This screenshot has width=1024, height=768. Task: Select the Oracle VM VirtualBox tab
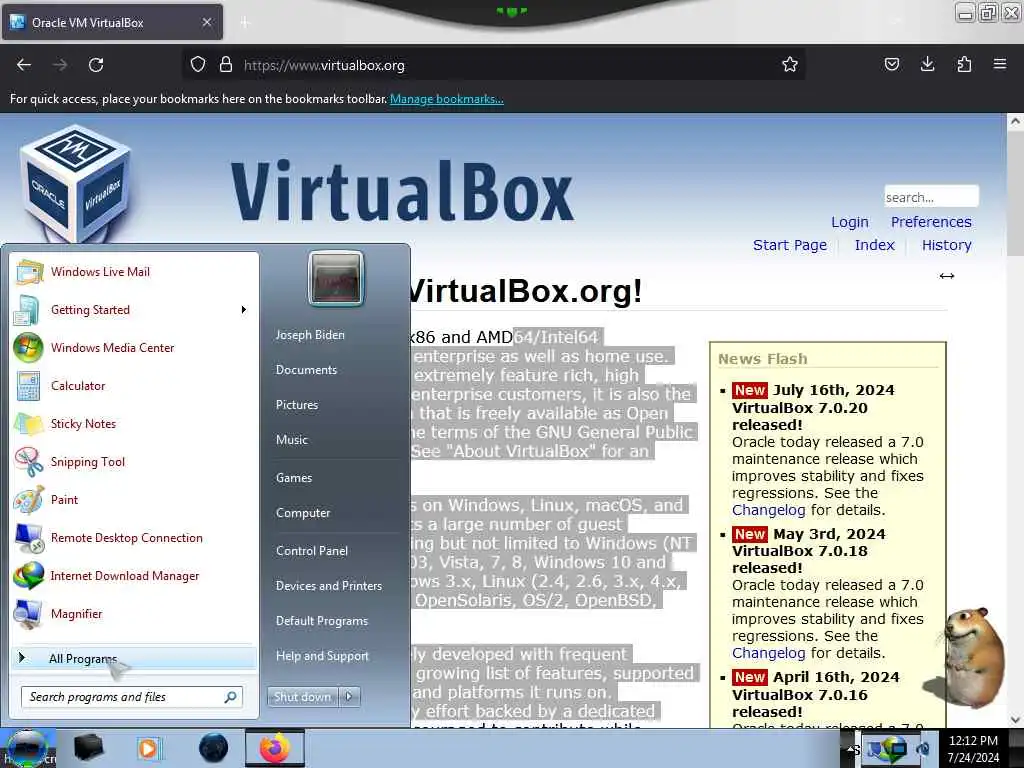112,22
